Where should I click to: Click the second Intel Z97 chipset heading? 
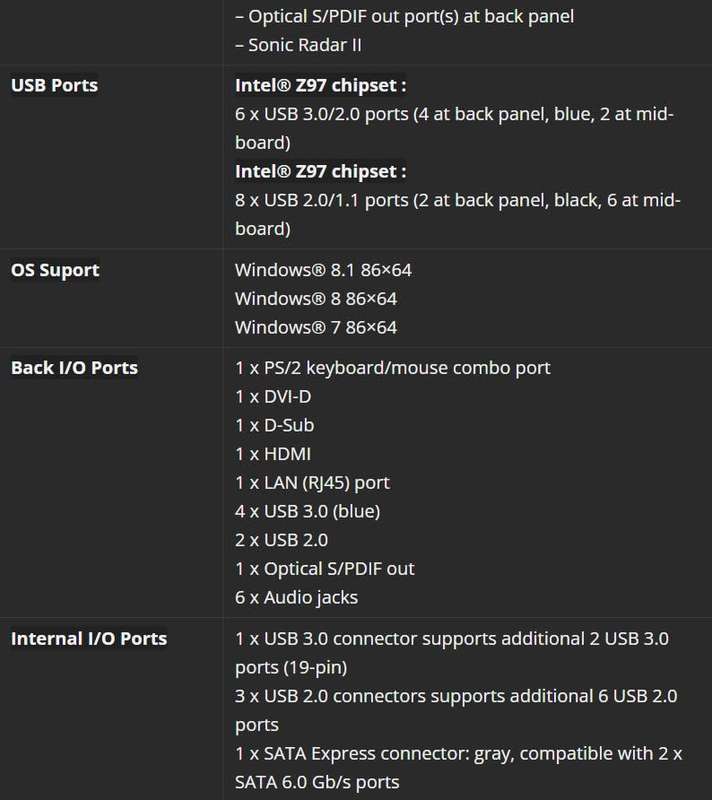pyautogui.click(x=321, y=171)
